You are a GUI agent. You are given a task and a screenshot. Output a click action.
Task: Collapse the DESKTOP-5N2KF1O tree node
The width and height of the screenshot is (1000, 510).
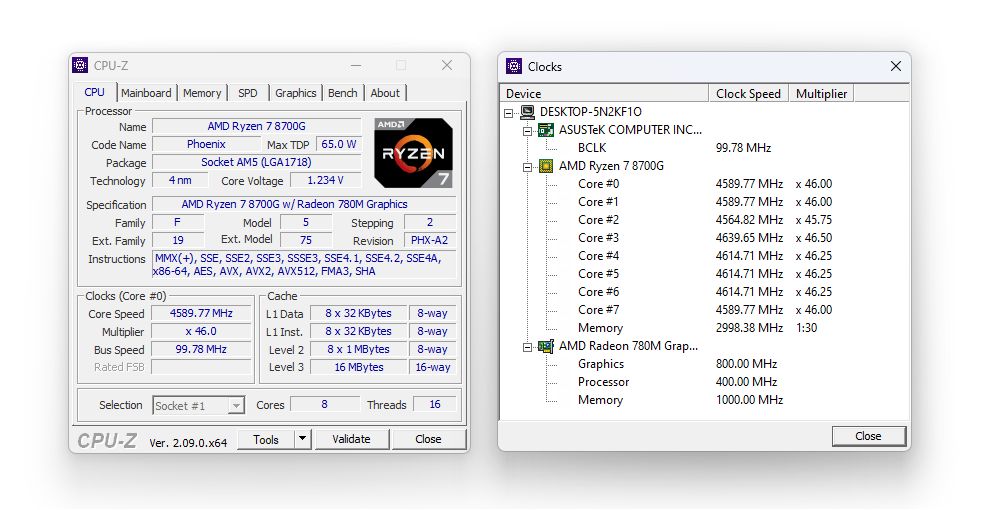tap(508, 113)
